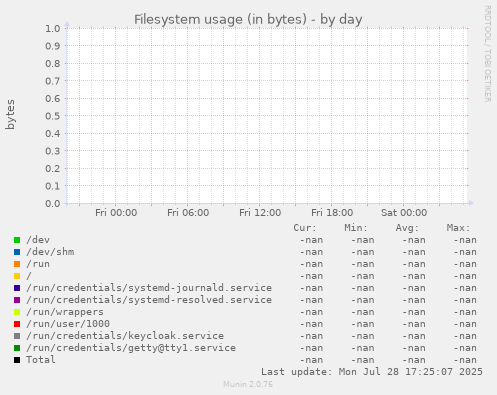Screen dimensions: 497x395
Task: Select the /dev/shm legend label
Action: pyautogui.click(x=50, y=252)
